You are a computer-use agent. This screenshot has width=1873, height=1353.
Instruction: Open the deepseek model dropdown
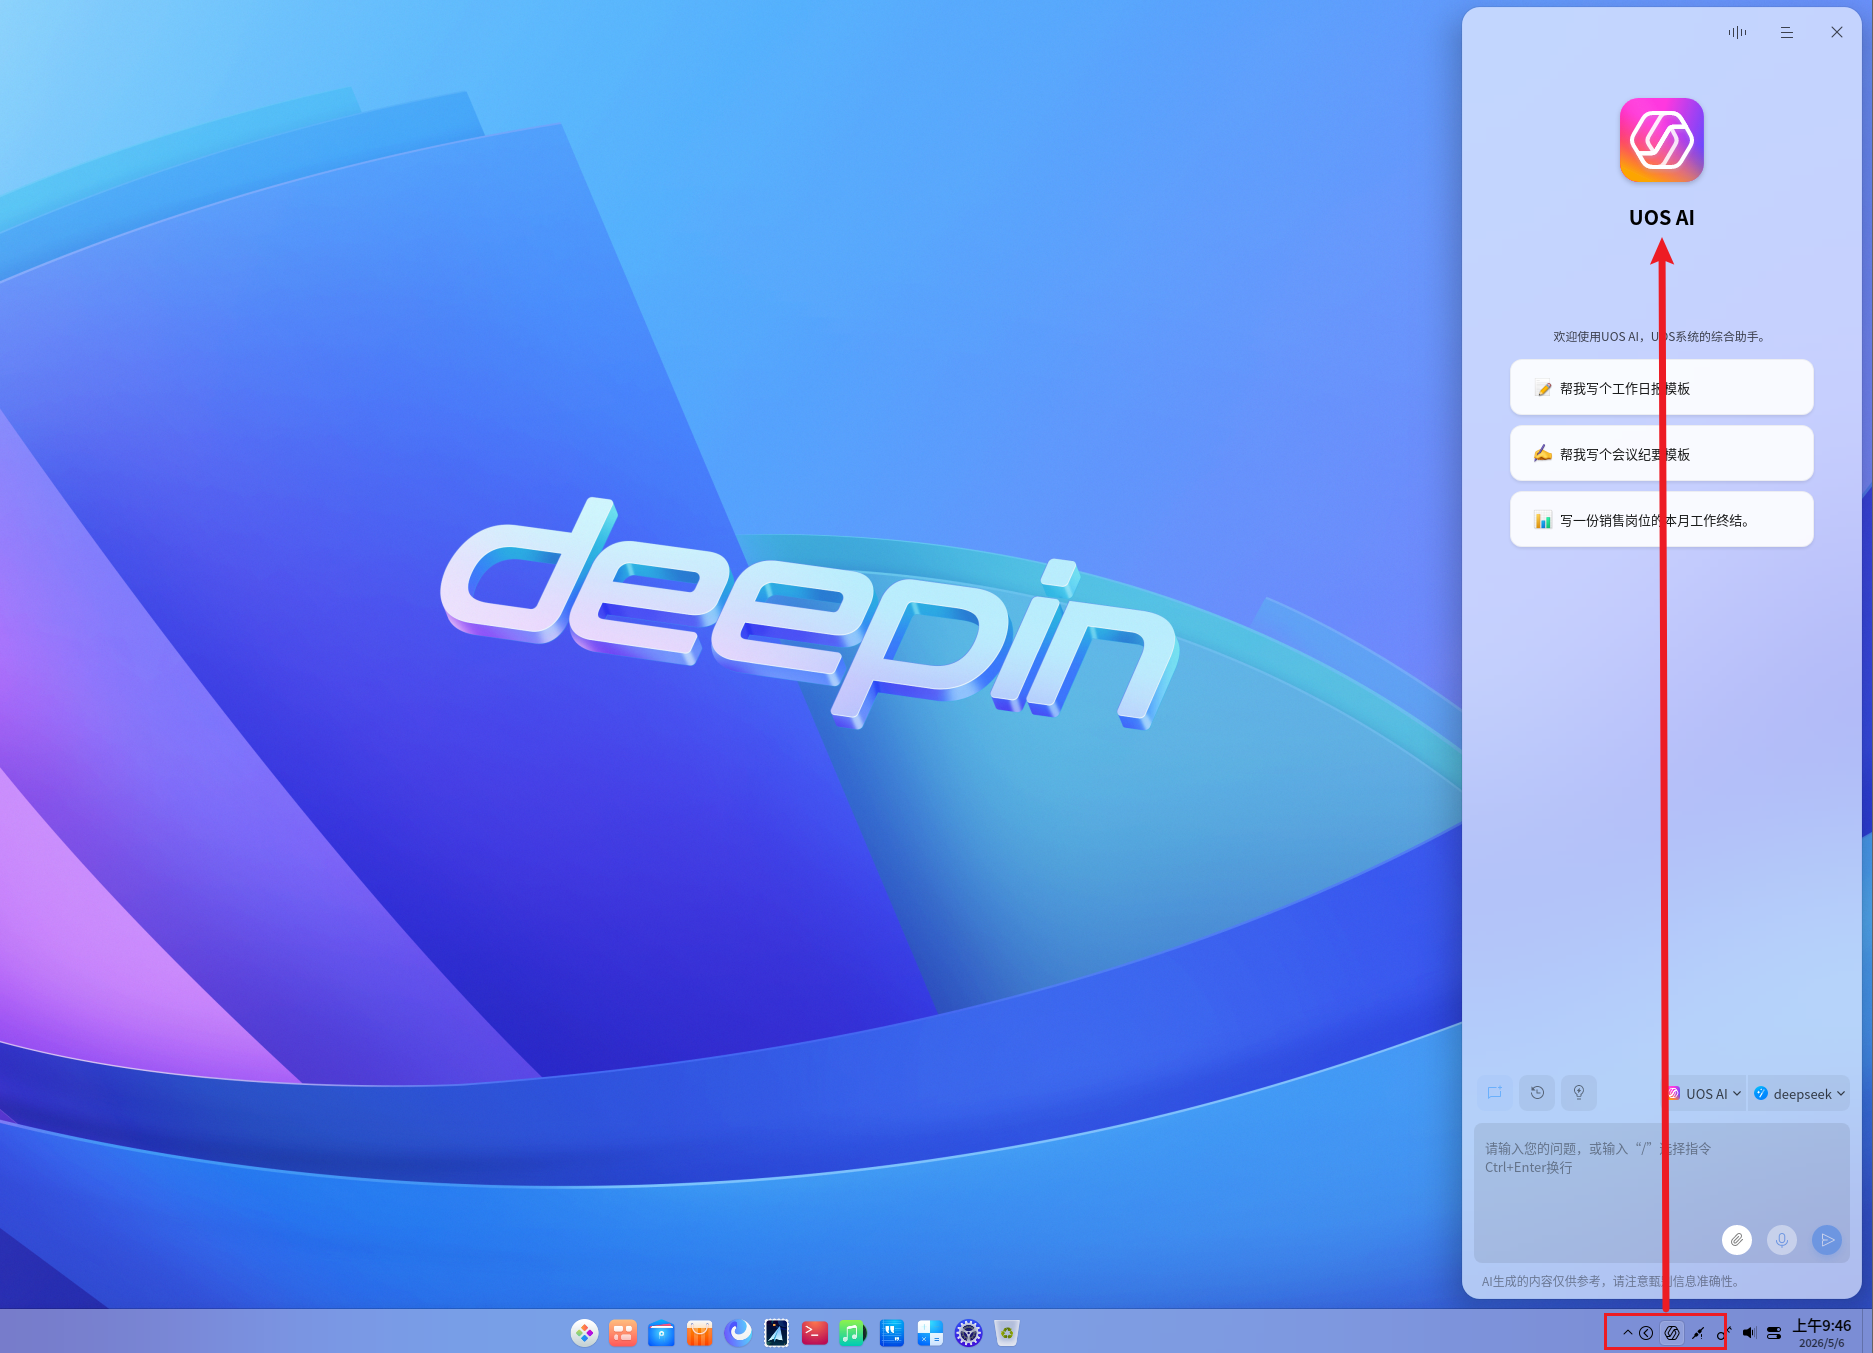pyautogui.click(x=1800, y=1094)
